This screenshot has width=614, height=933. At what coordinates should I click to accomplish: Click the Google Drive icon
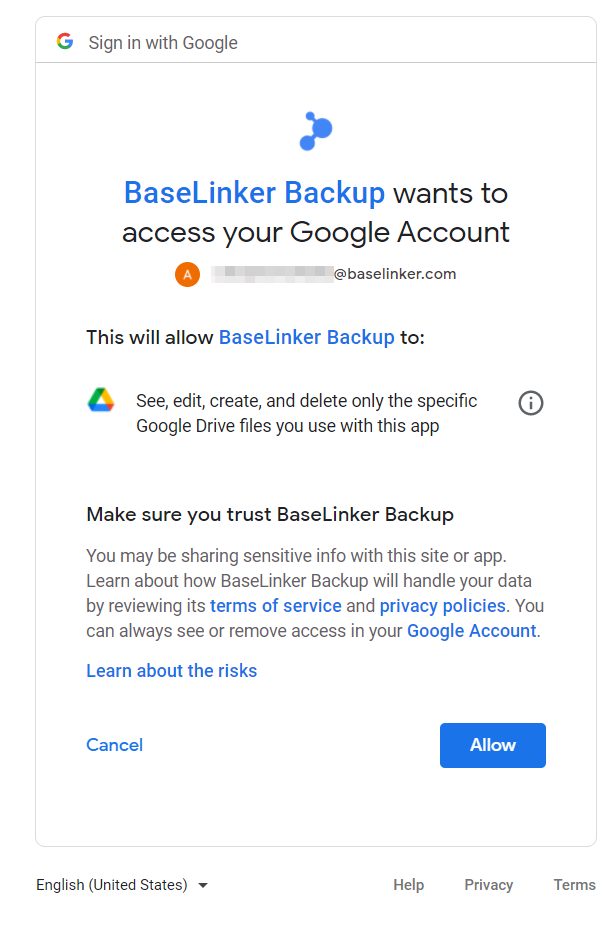coord(100,401)
